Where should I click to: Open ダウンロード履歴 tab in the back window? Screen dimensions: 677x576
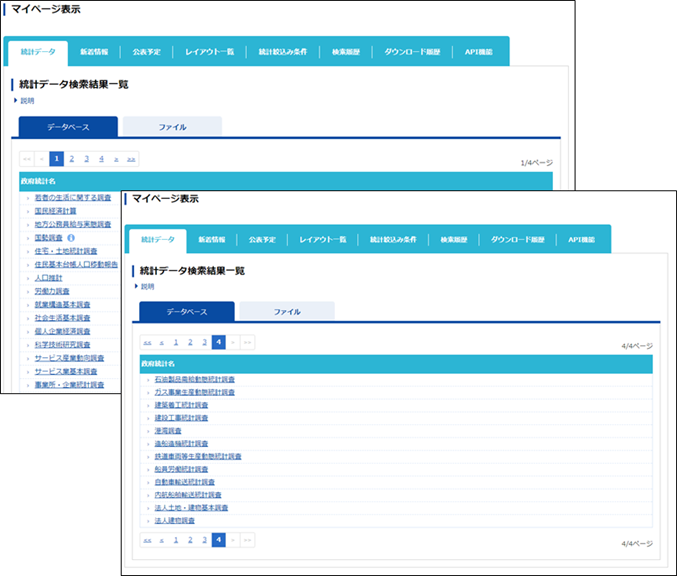(x=412, y=52)
